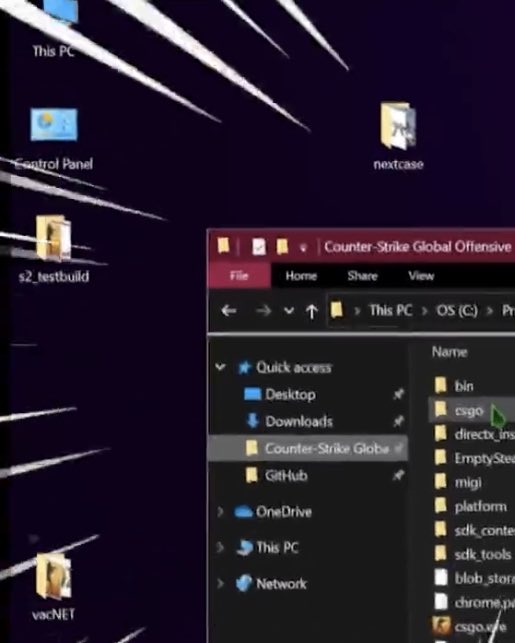515x643 pixels.
Task: Click the folder icon in Explorer title bar
Action: click(x=223, y=246)
